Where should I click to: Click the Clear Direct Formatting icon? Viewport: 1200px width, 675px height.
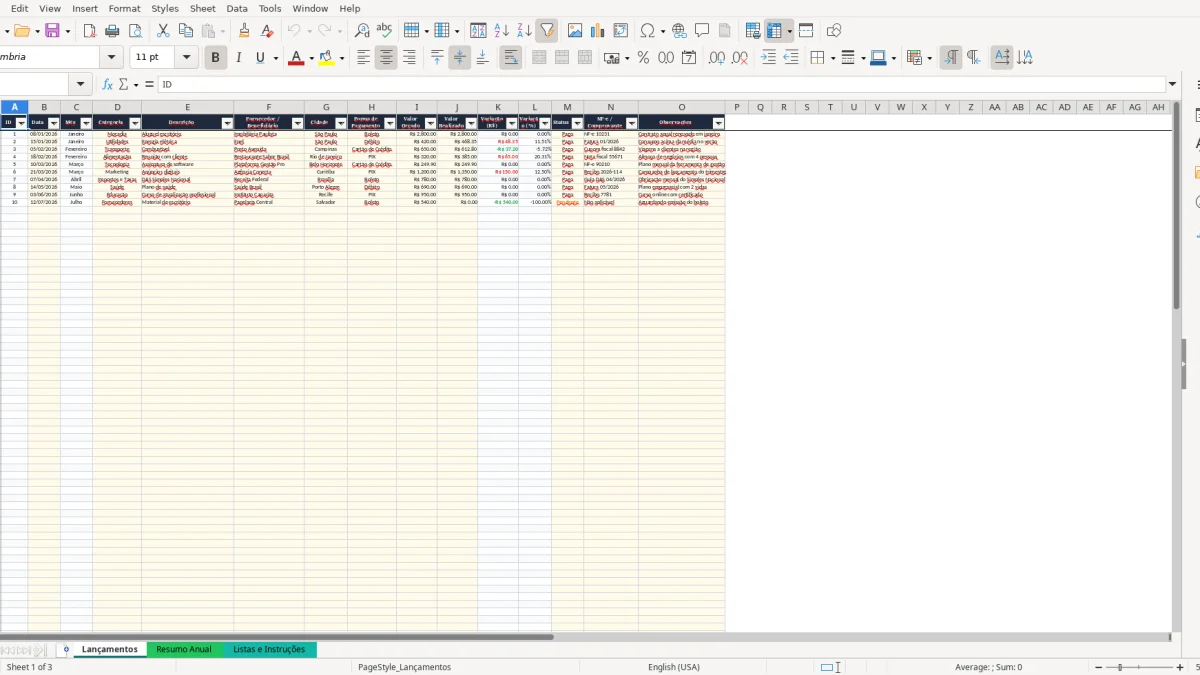click(x=267, y=31)
